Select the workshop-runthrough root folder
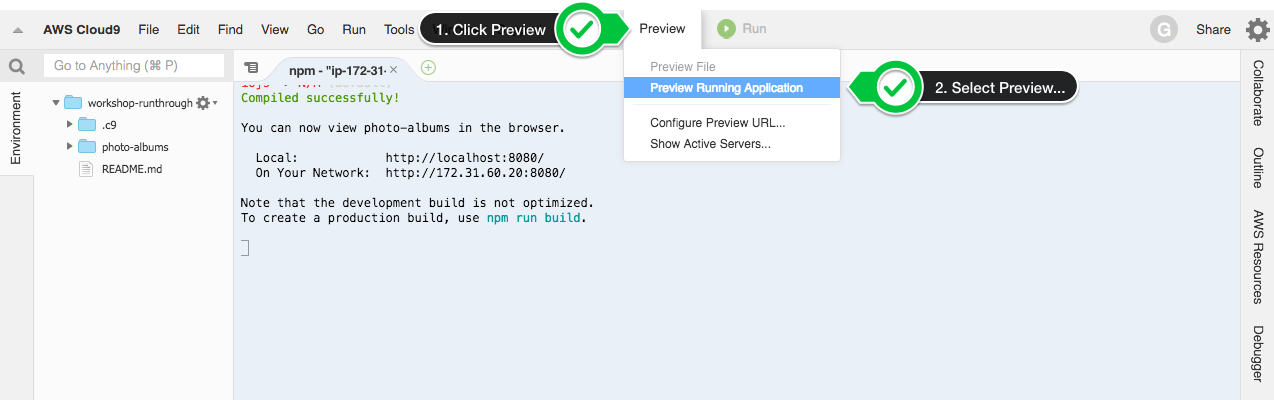The image size is (1274, 400). click(x=140, y=103)
